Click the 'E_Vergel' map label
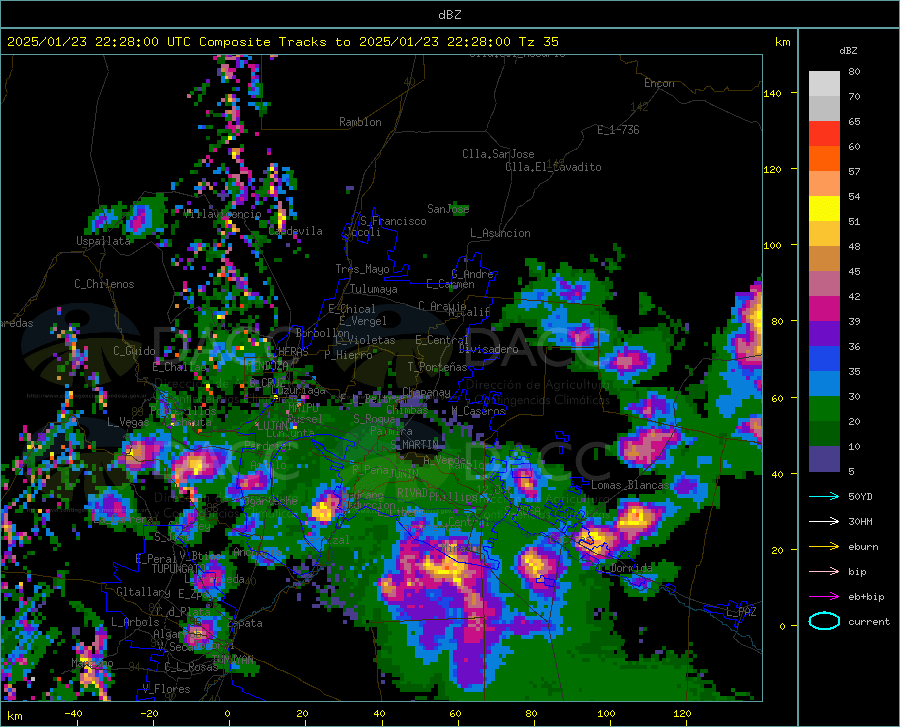 click(x=363, y=321)
